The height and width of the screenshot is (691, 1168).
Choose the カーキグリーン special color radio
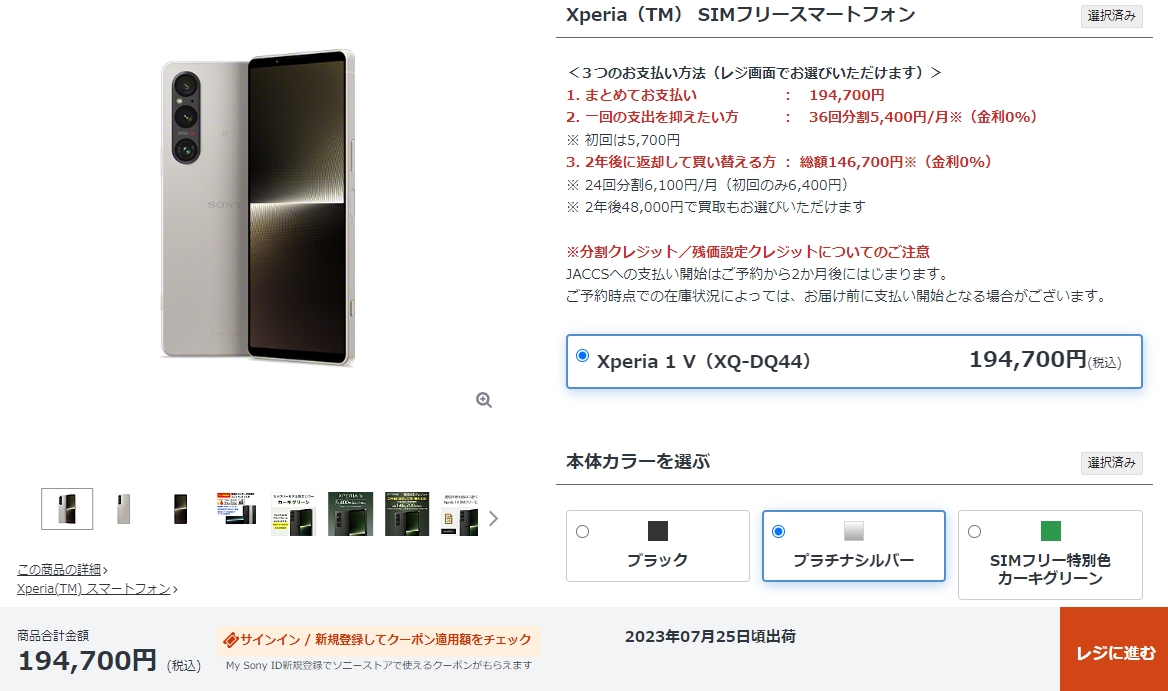[974, 532]
